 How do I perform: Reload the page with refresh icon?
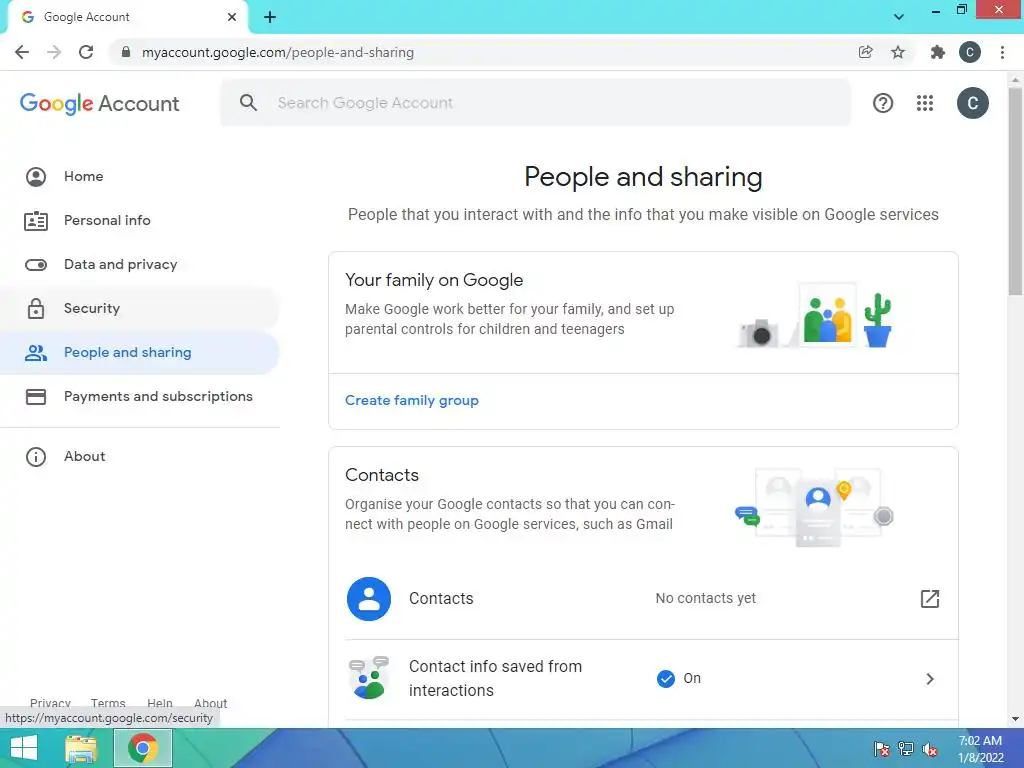[x=86, y=52]
